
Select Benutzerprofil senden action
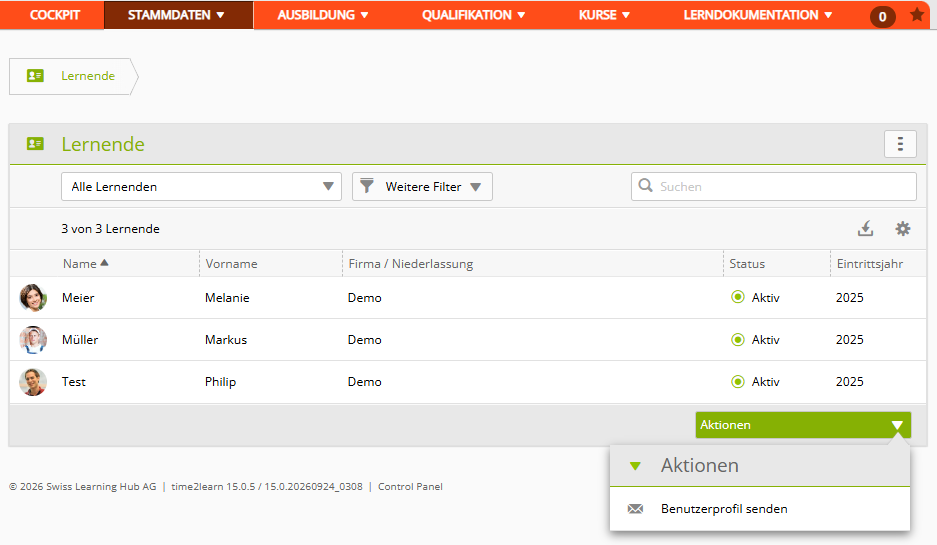click(x=760, y=509)
